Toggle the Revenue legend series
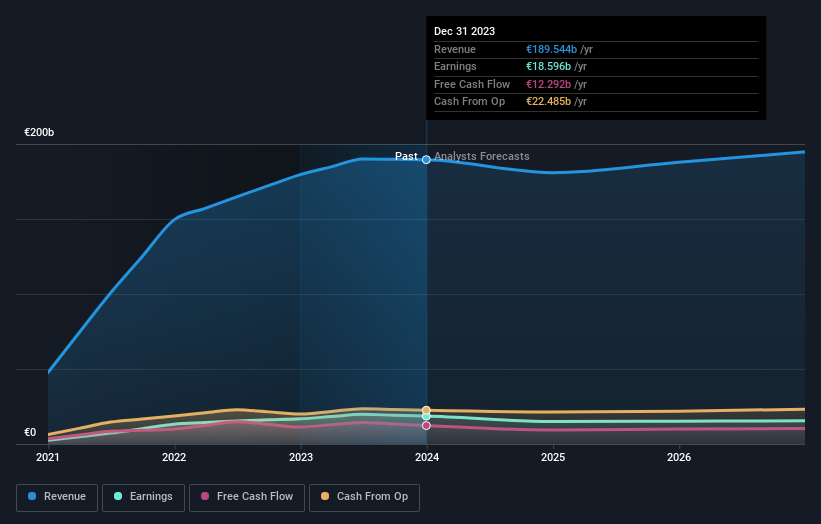821x524 pixels. [x=57, y=497]
